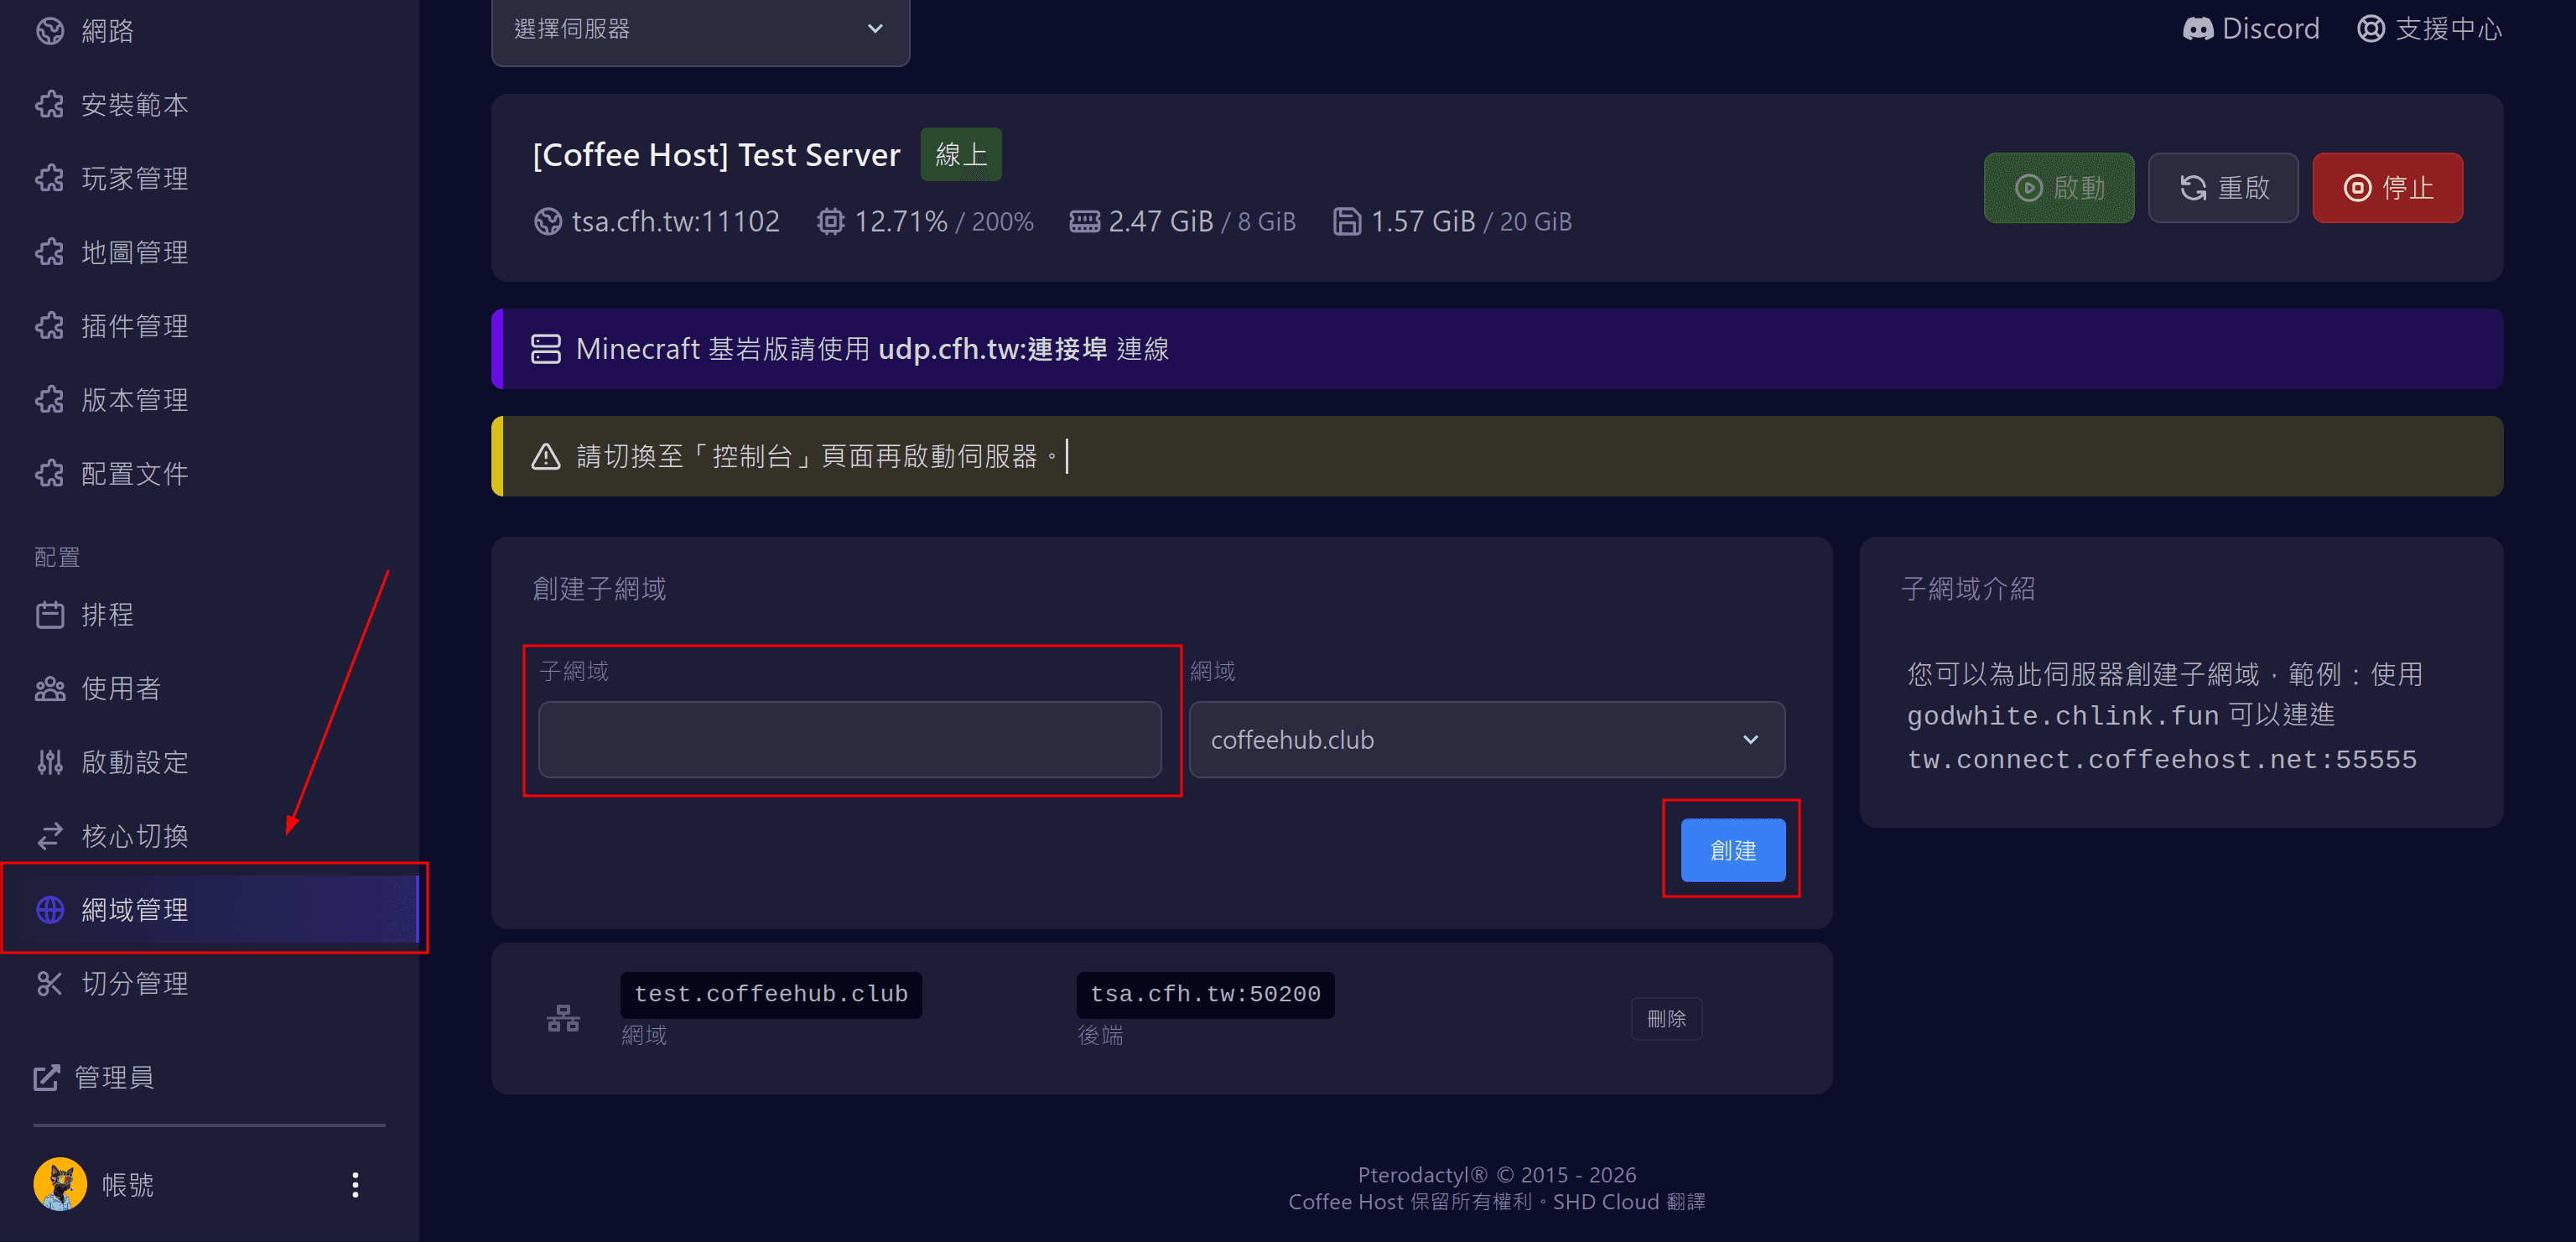
Task: Click the globe icon beside tsa.cfh.tw:11102
Action: pyautogui.click(x=547, y=221)
